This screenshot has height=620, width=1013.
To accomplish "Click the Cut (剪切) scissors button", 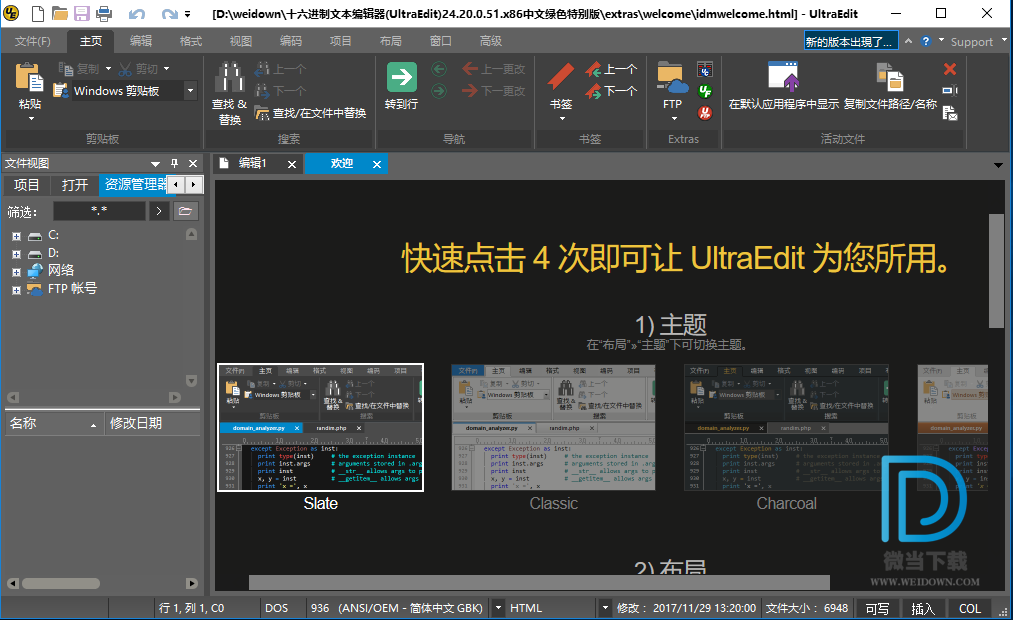I will [139, 68].
